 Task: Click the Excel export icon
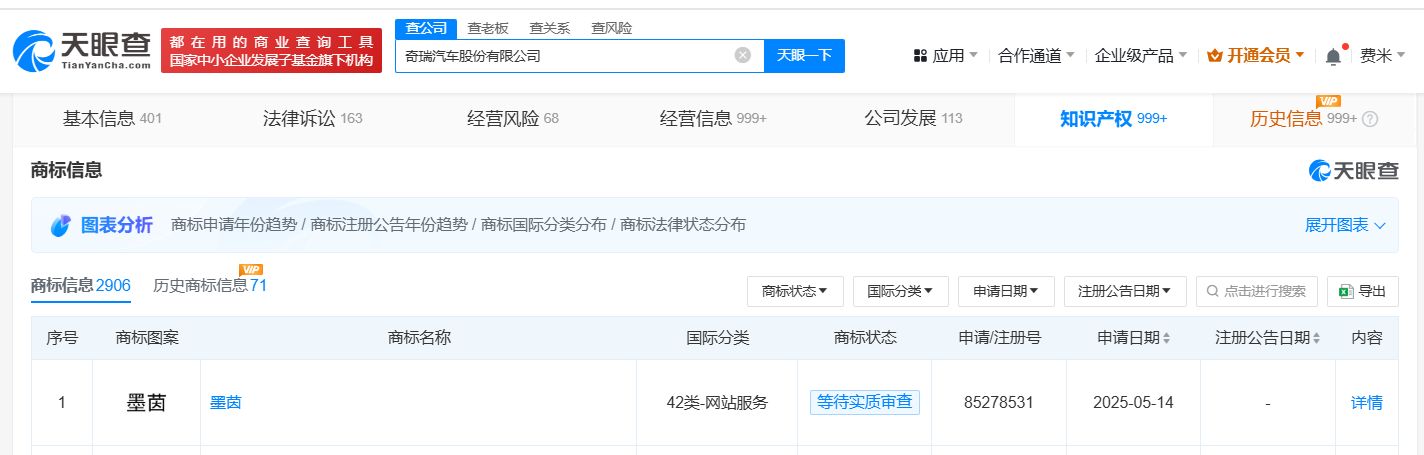click(x=1346, y=291)
